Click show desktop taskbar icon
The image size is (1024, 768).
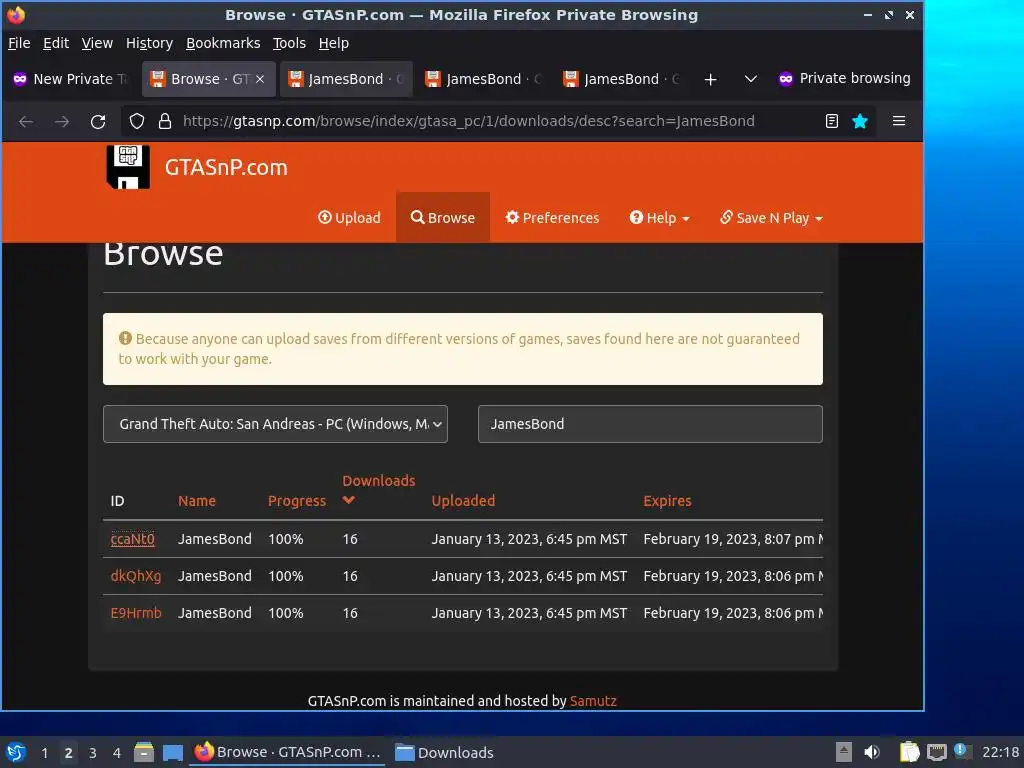(172, 752)
